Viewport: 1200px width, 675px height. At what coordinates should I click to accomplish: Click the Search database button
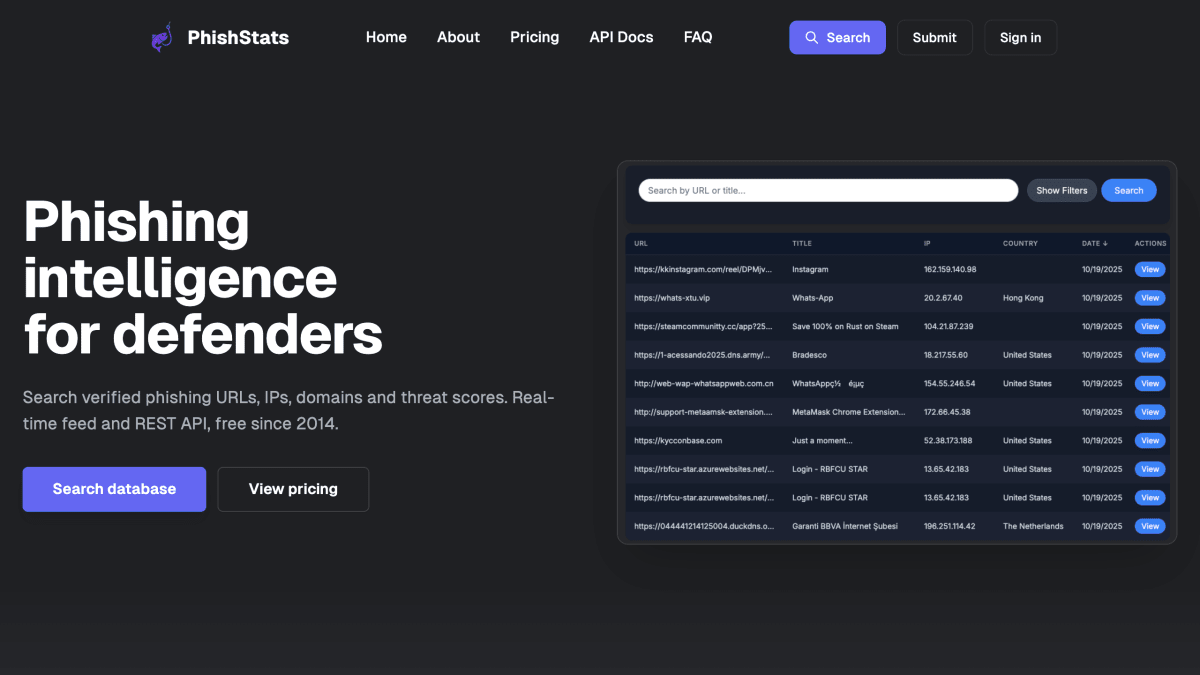point(114,489)
